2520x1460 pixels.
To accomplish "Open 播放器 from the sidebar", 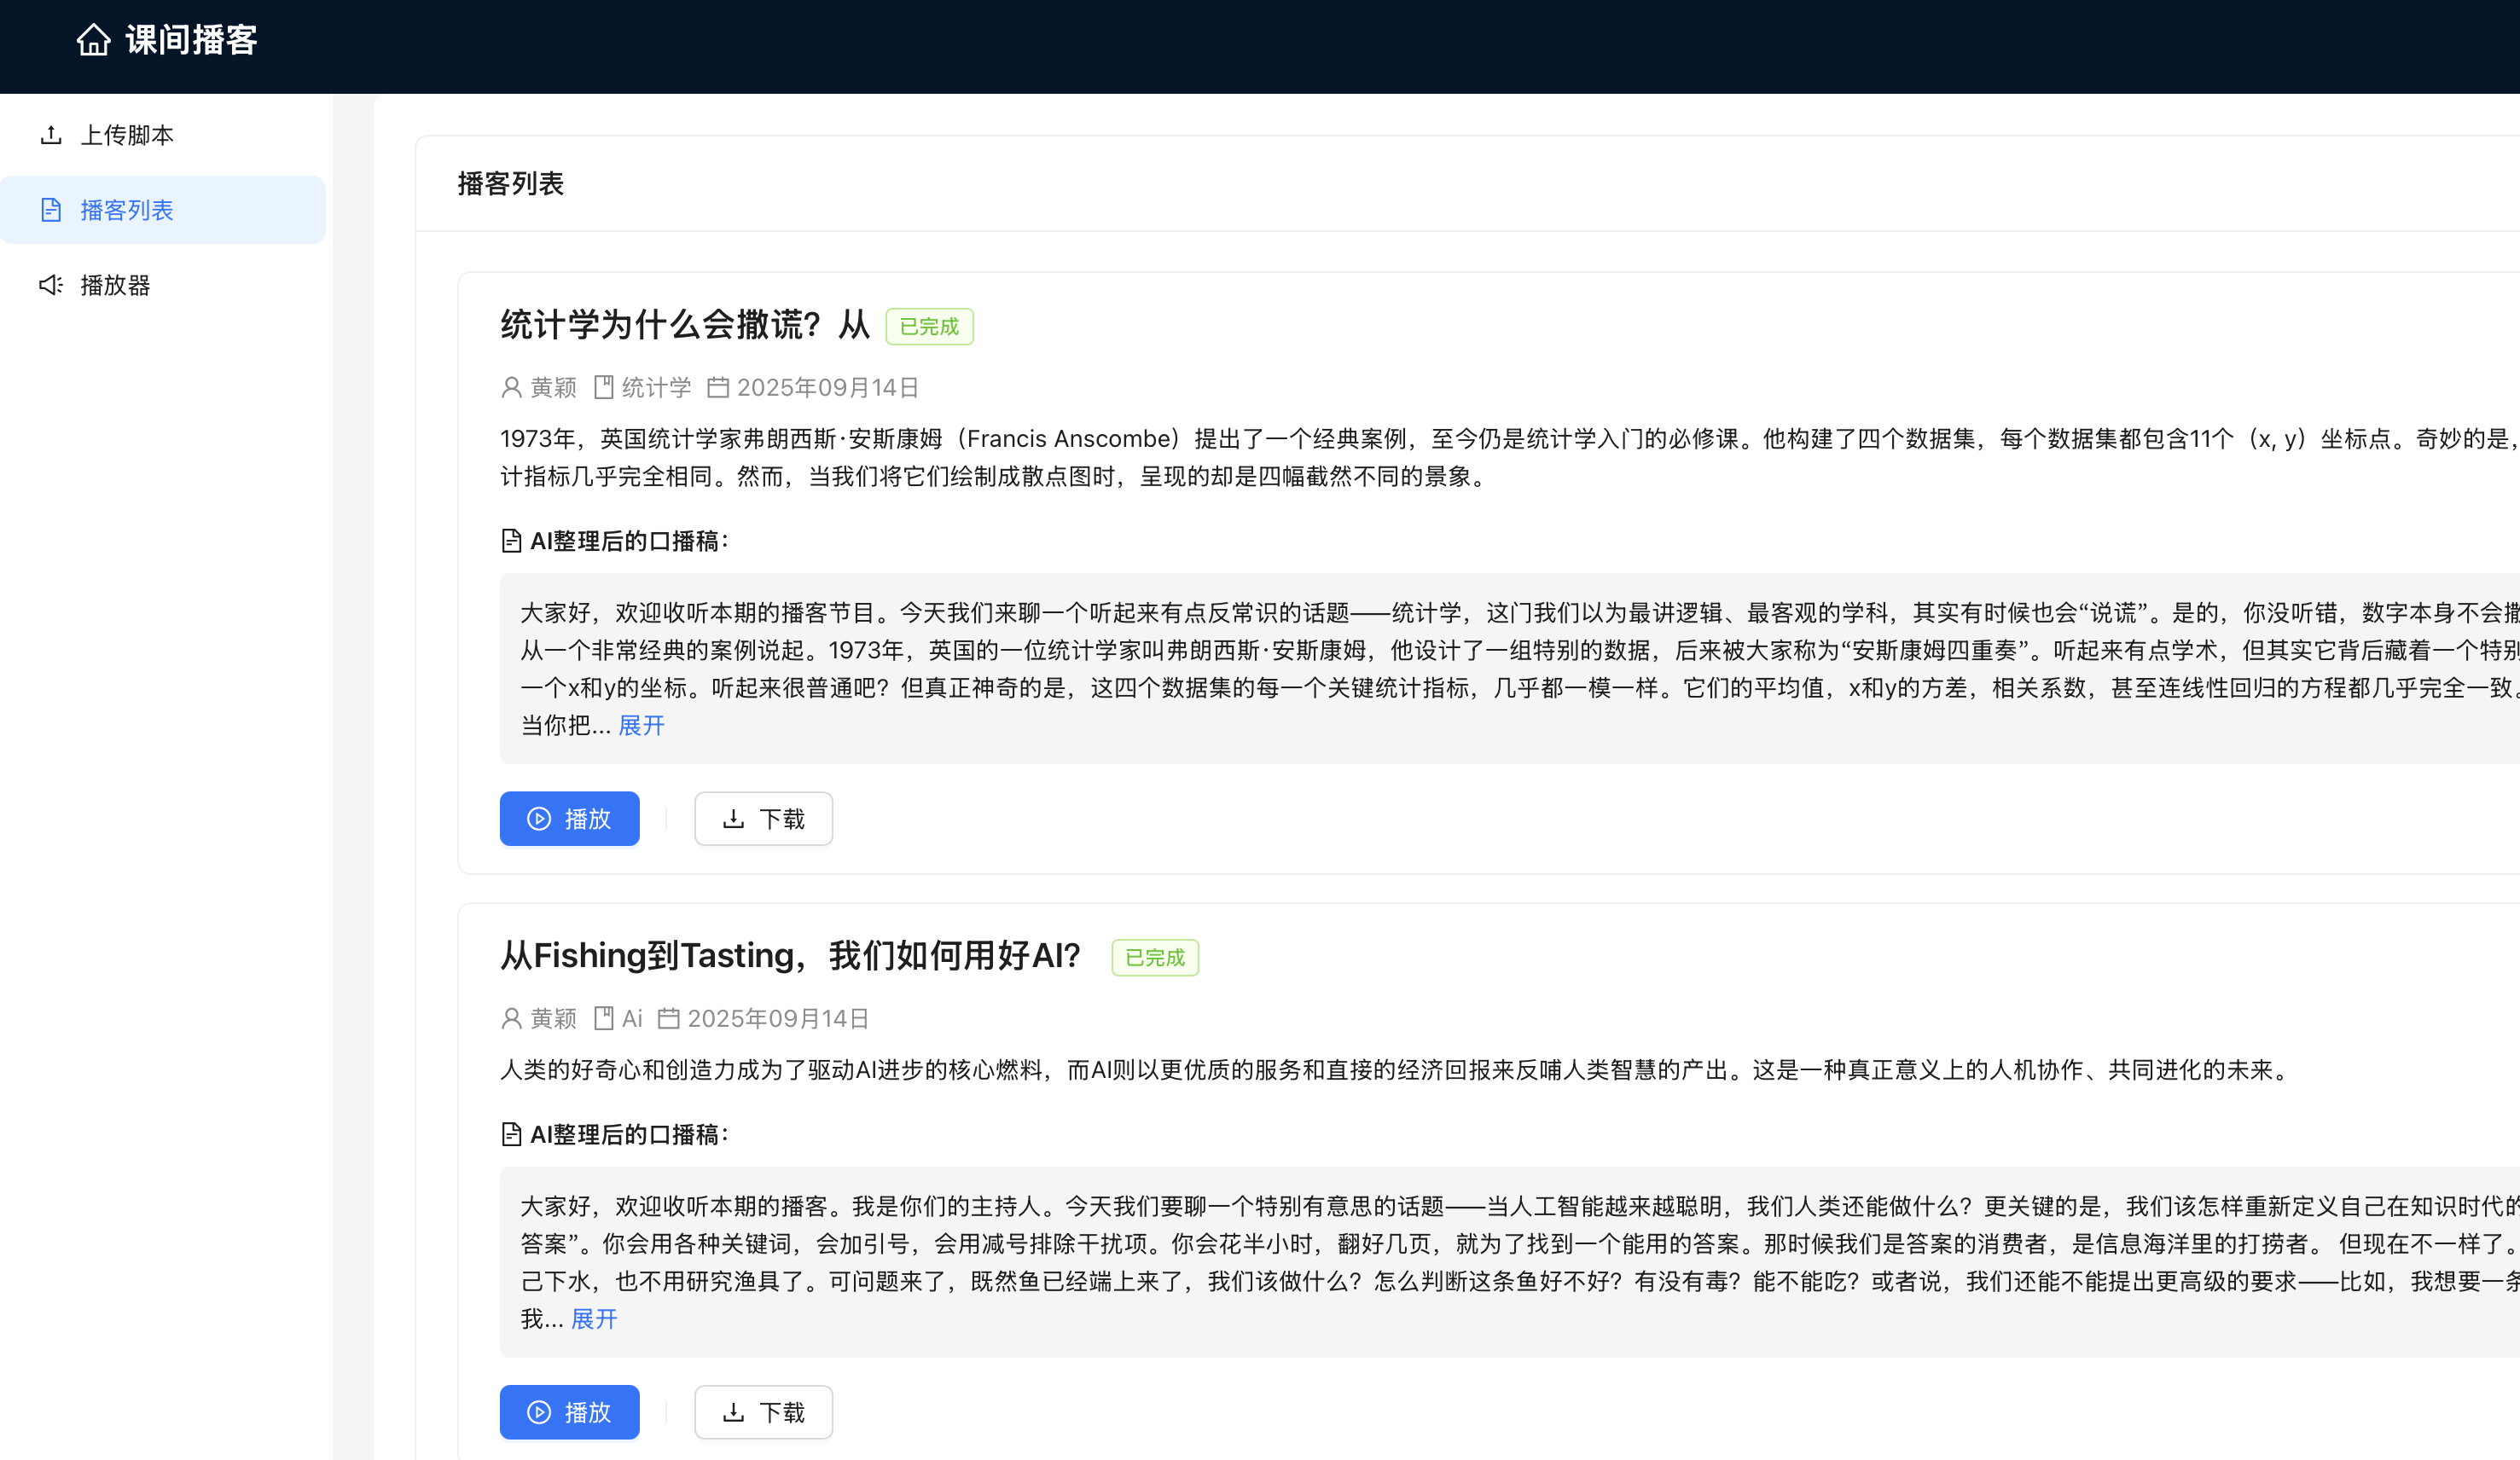I will click(x=114, y=285).
